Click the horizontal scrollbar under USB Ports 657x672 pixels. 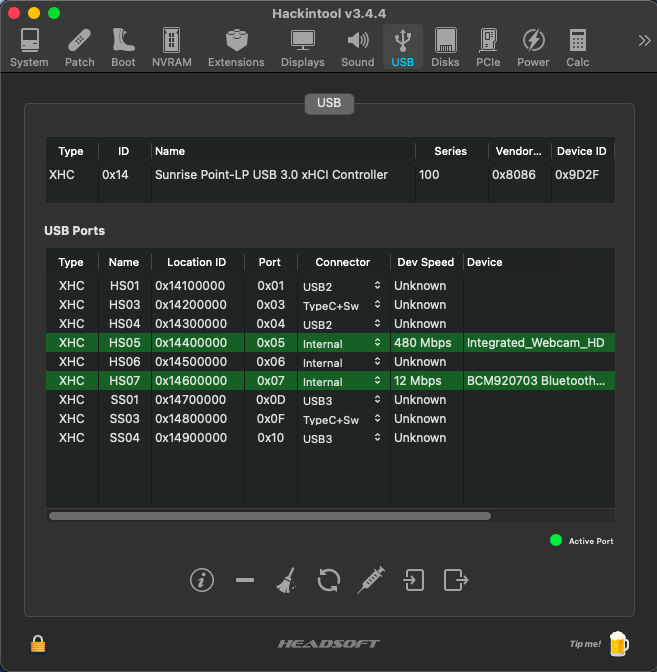[270, 516]
